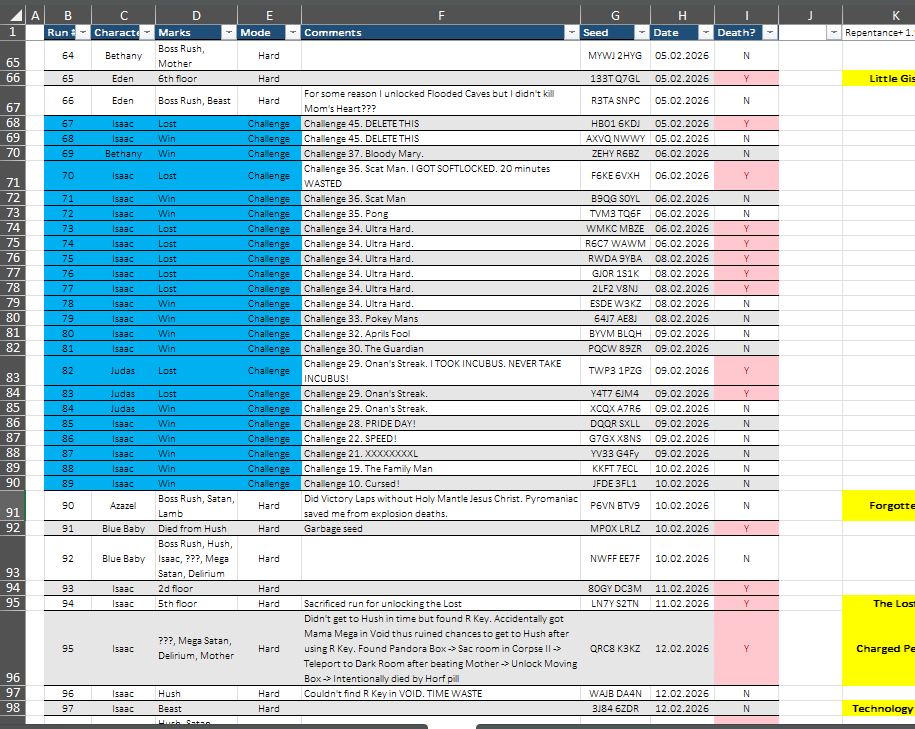Open the Date column filter dropdown
915x729 pixels.
click(706, 33)
